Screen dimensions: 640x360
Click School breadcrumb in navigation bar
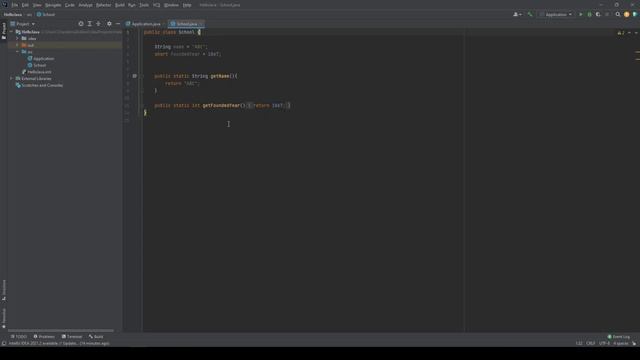pyautogui.click(x=46, y=15)
